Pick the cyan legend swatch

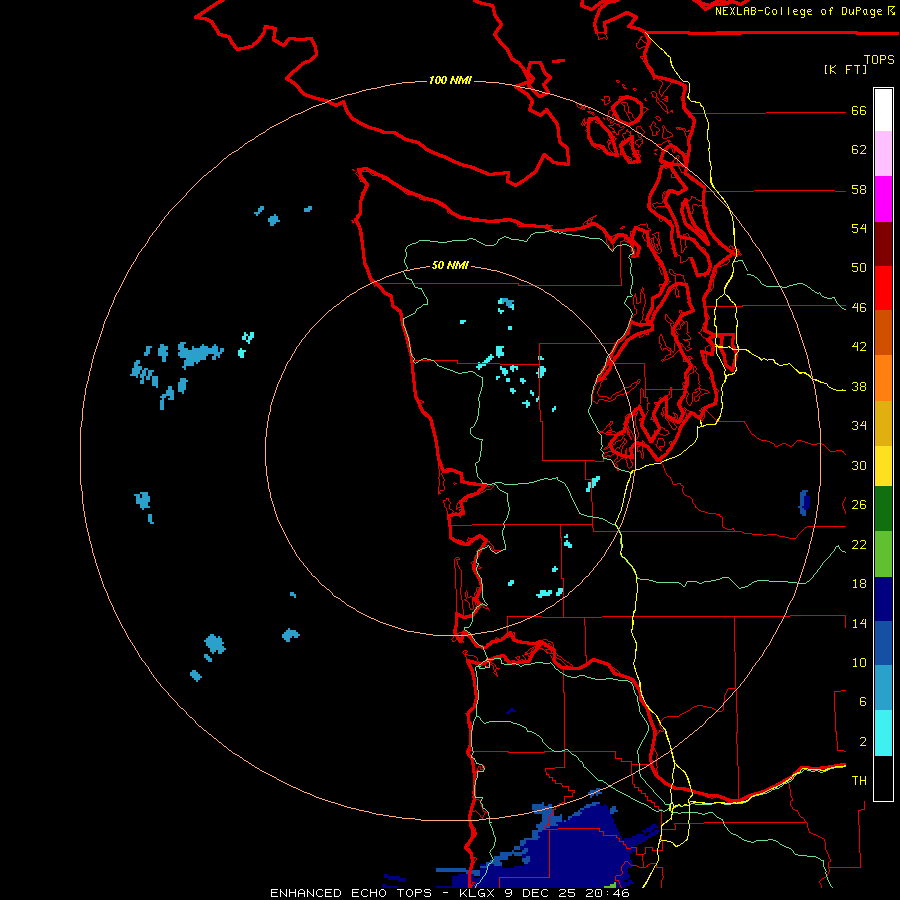click(x=883, y=733)
